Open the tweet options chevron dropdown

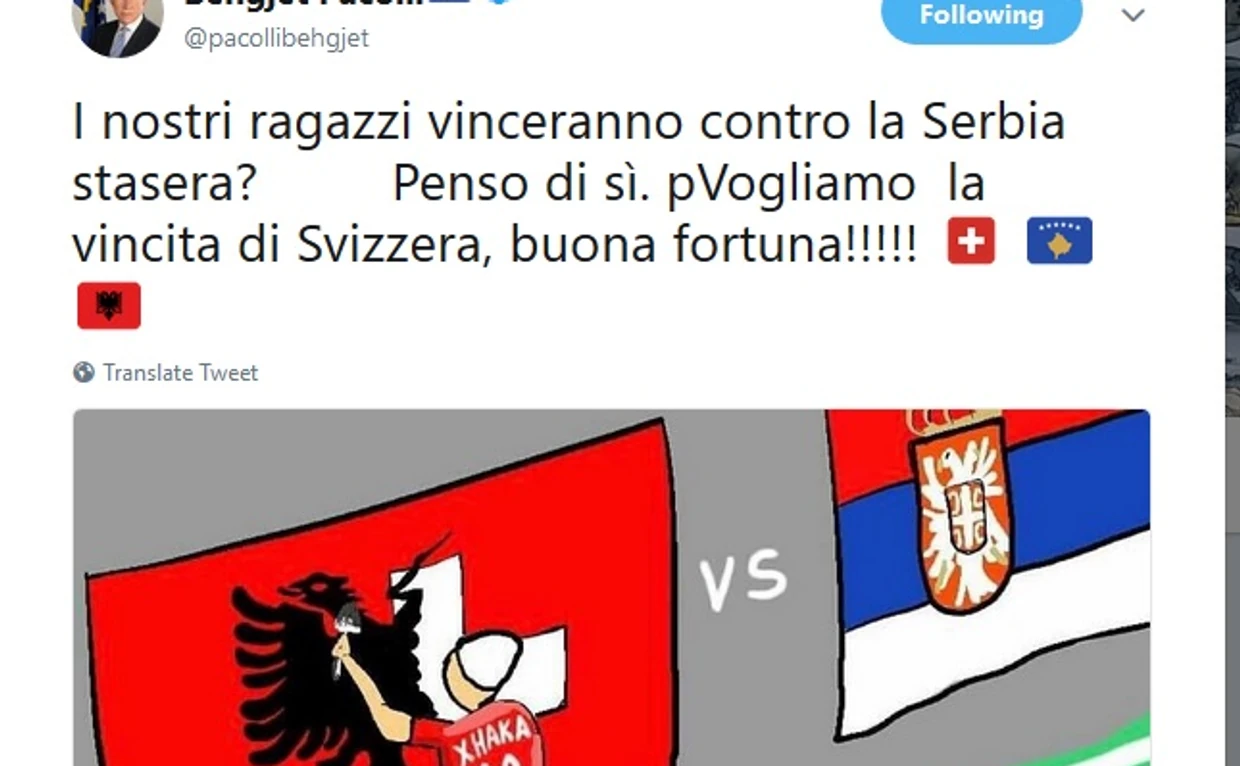point(1133,16)
